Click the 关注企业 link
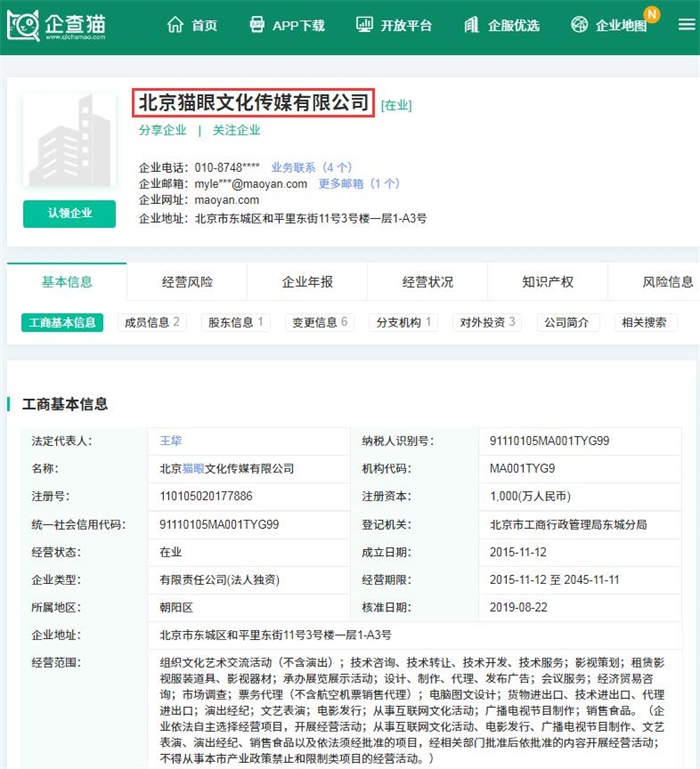 pyautogui.click(x=236, y=130)
